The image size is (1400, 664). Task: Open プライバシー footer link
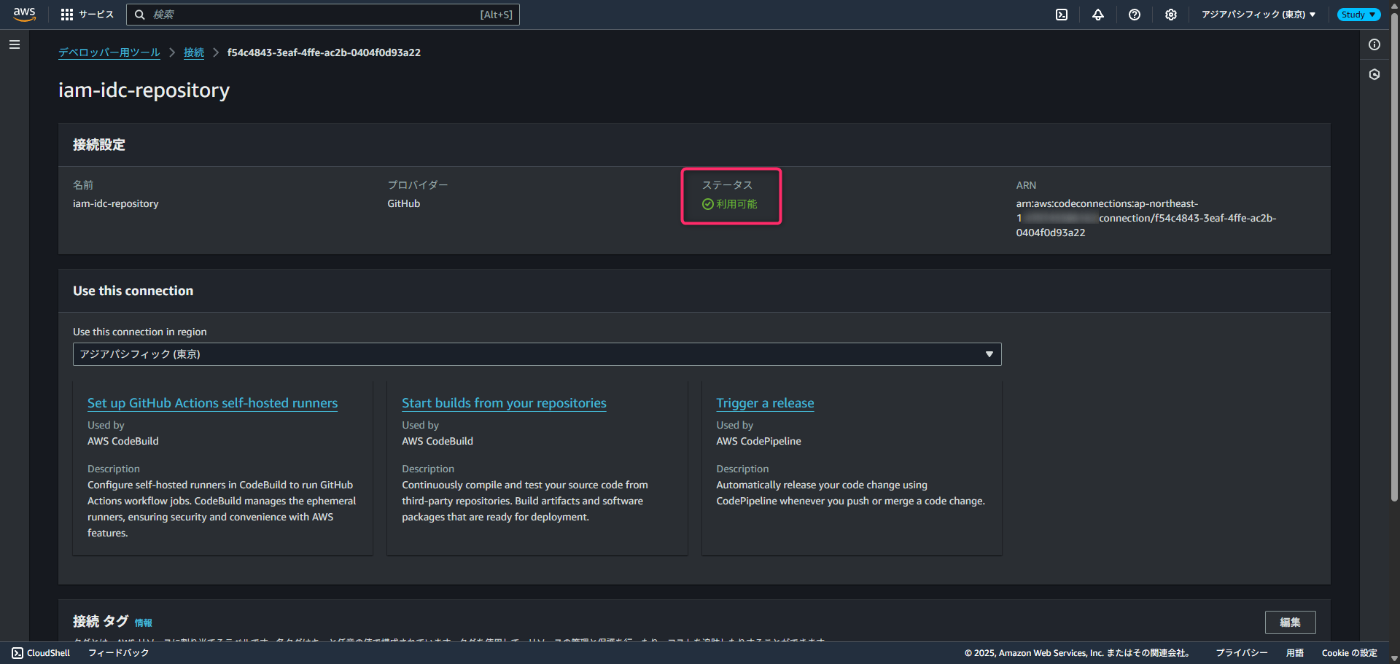[x=1242, y=653]
